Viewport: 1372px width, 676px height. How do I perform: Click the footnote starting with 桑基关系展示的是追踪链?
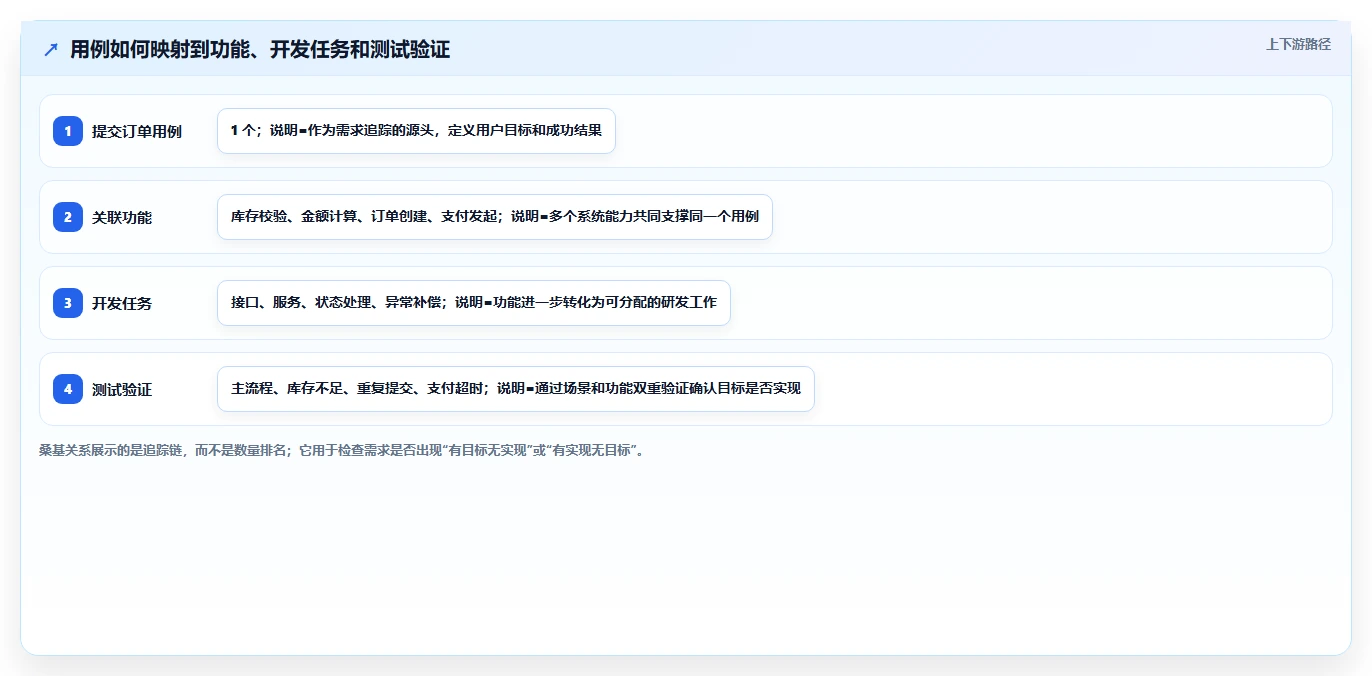click(x=343, y=450)
